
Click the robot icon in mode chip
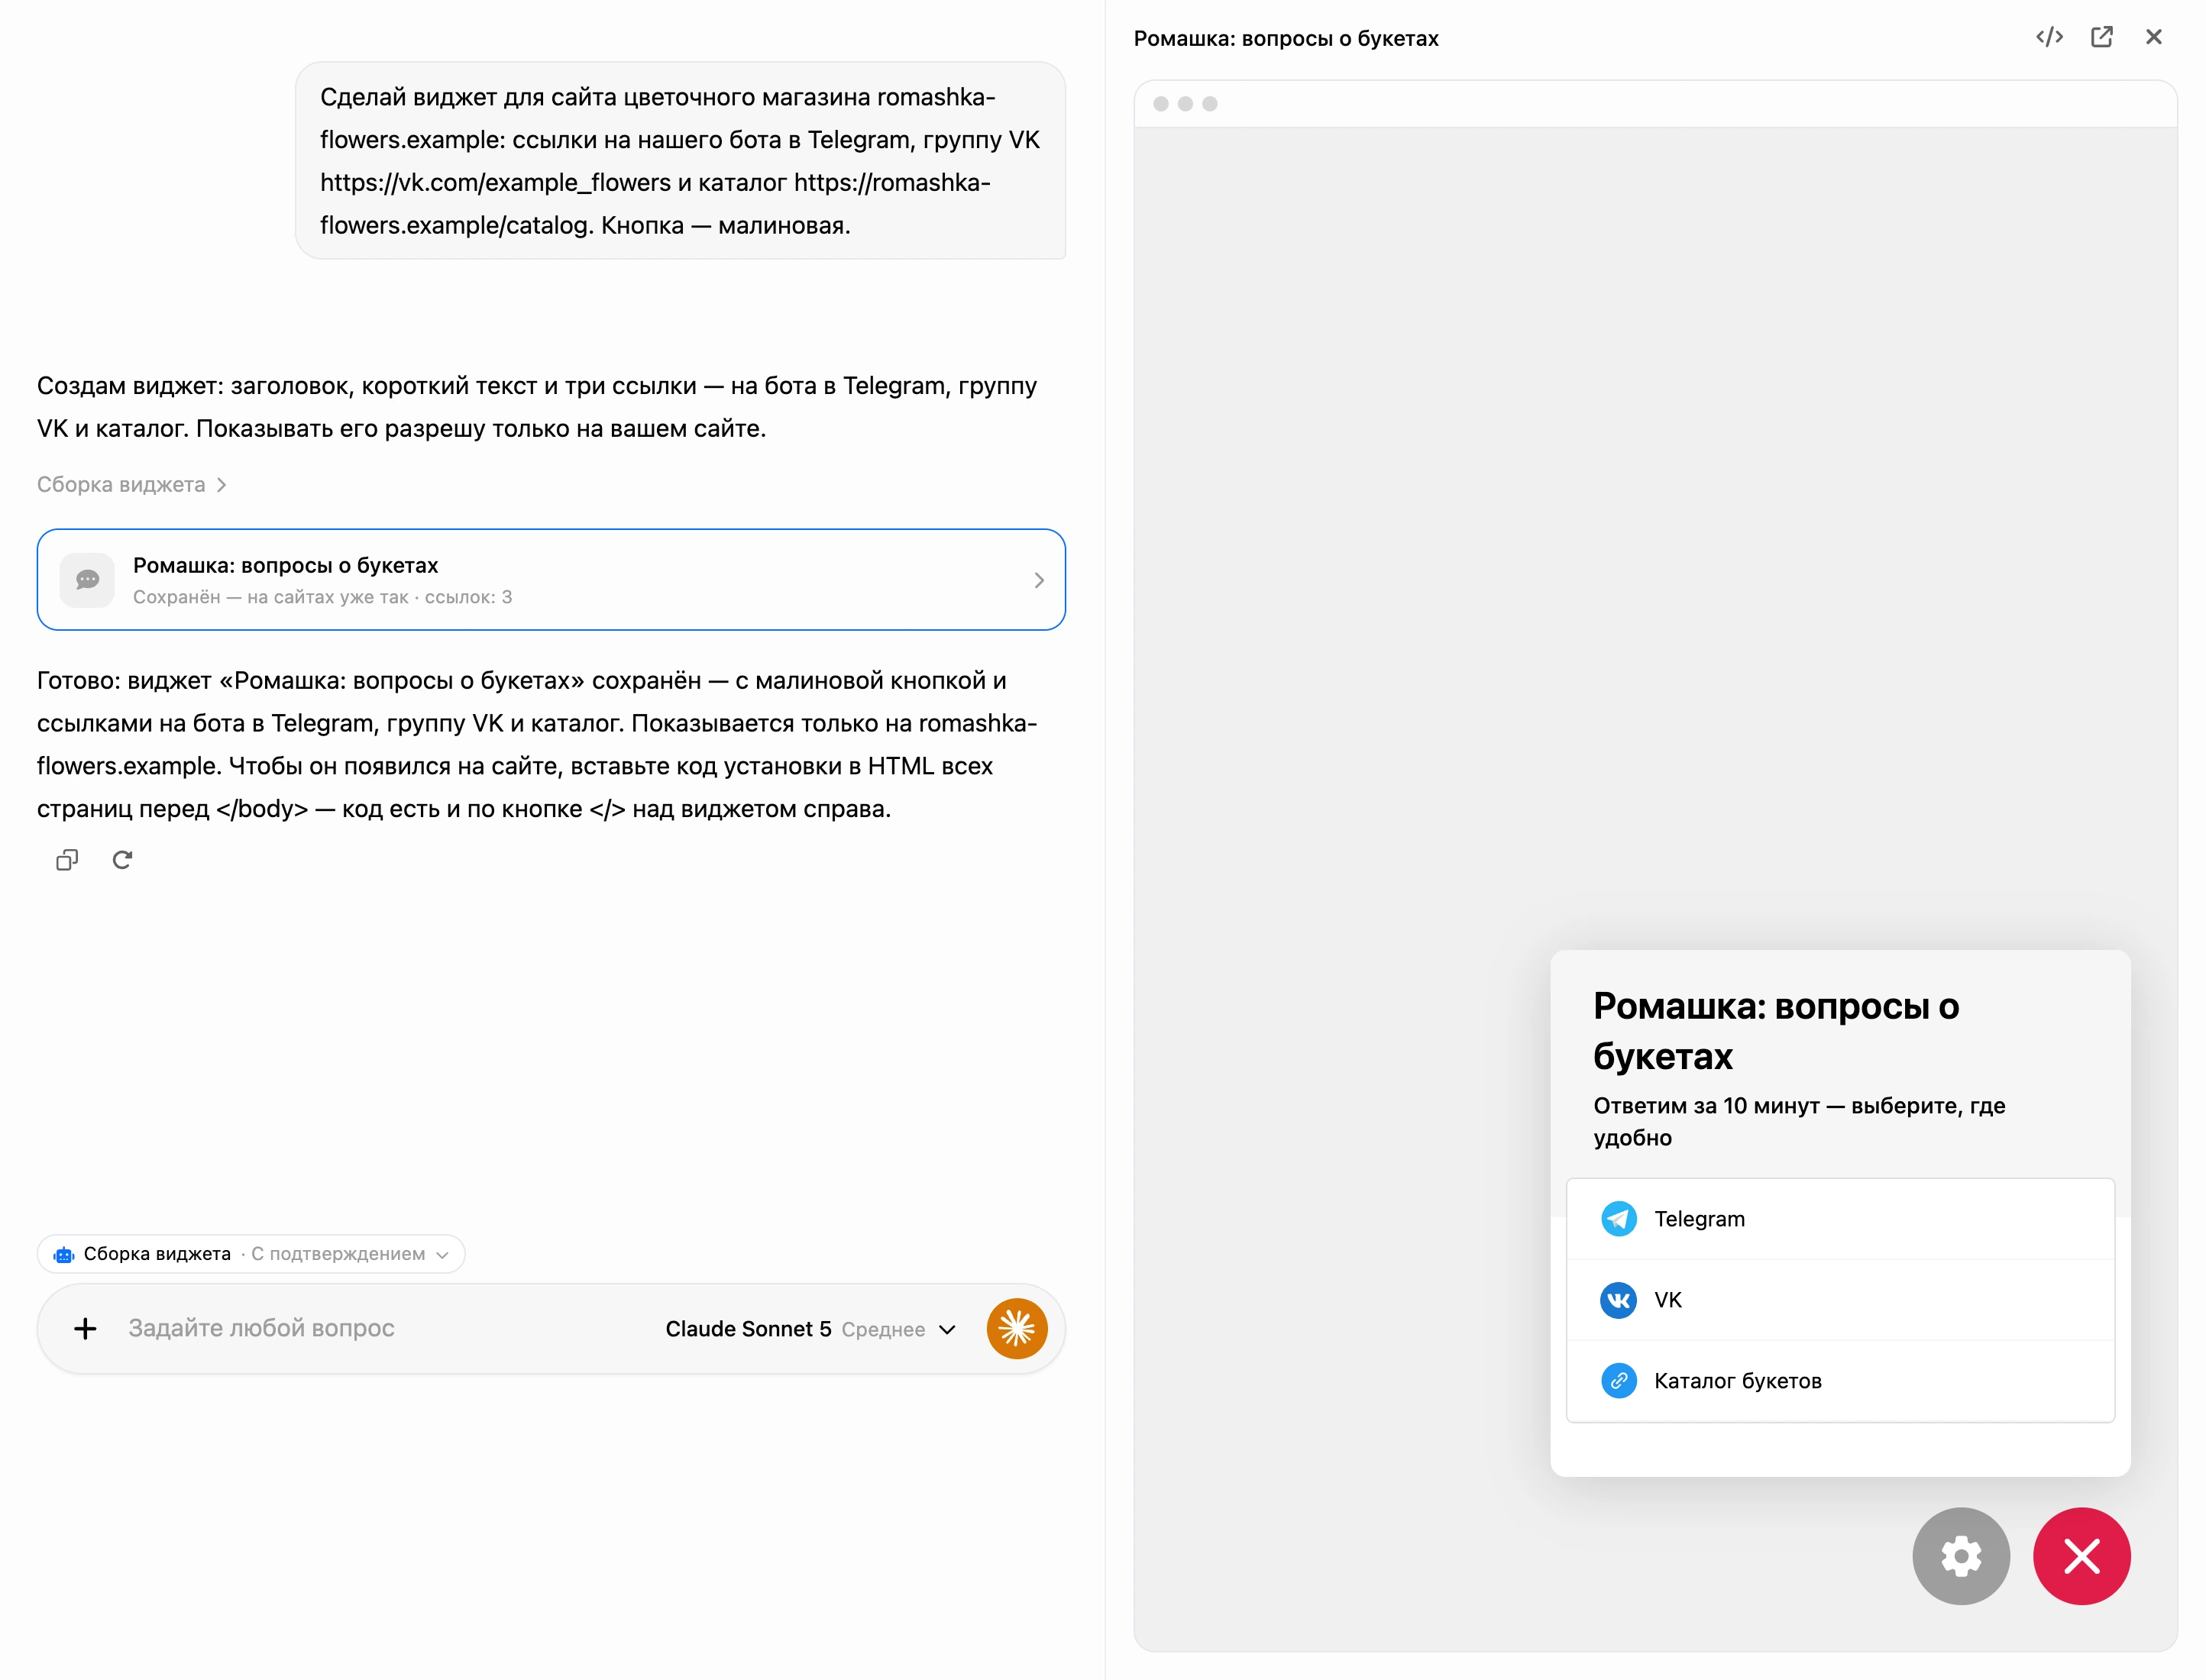(64, 1254)
